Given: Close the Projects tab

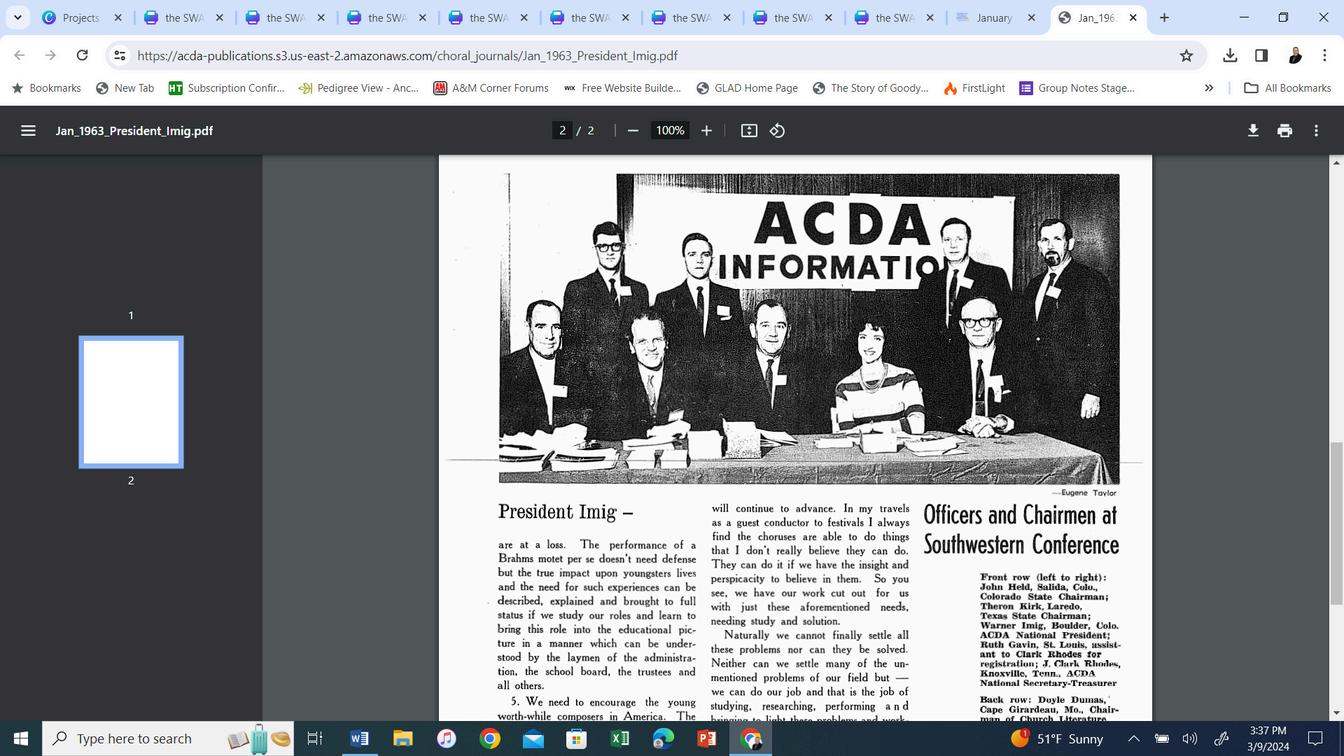Looking at the screenshot, I should tap(118, 18).
